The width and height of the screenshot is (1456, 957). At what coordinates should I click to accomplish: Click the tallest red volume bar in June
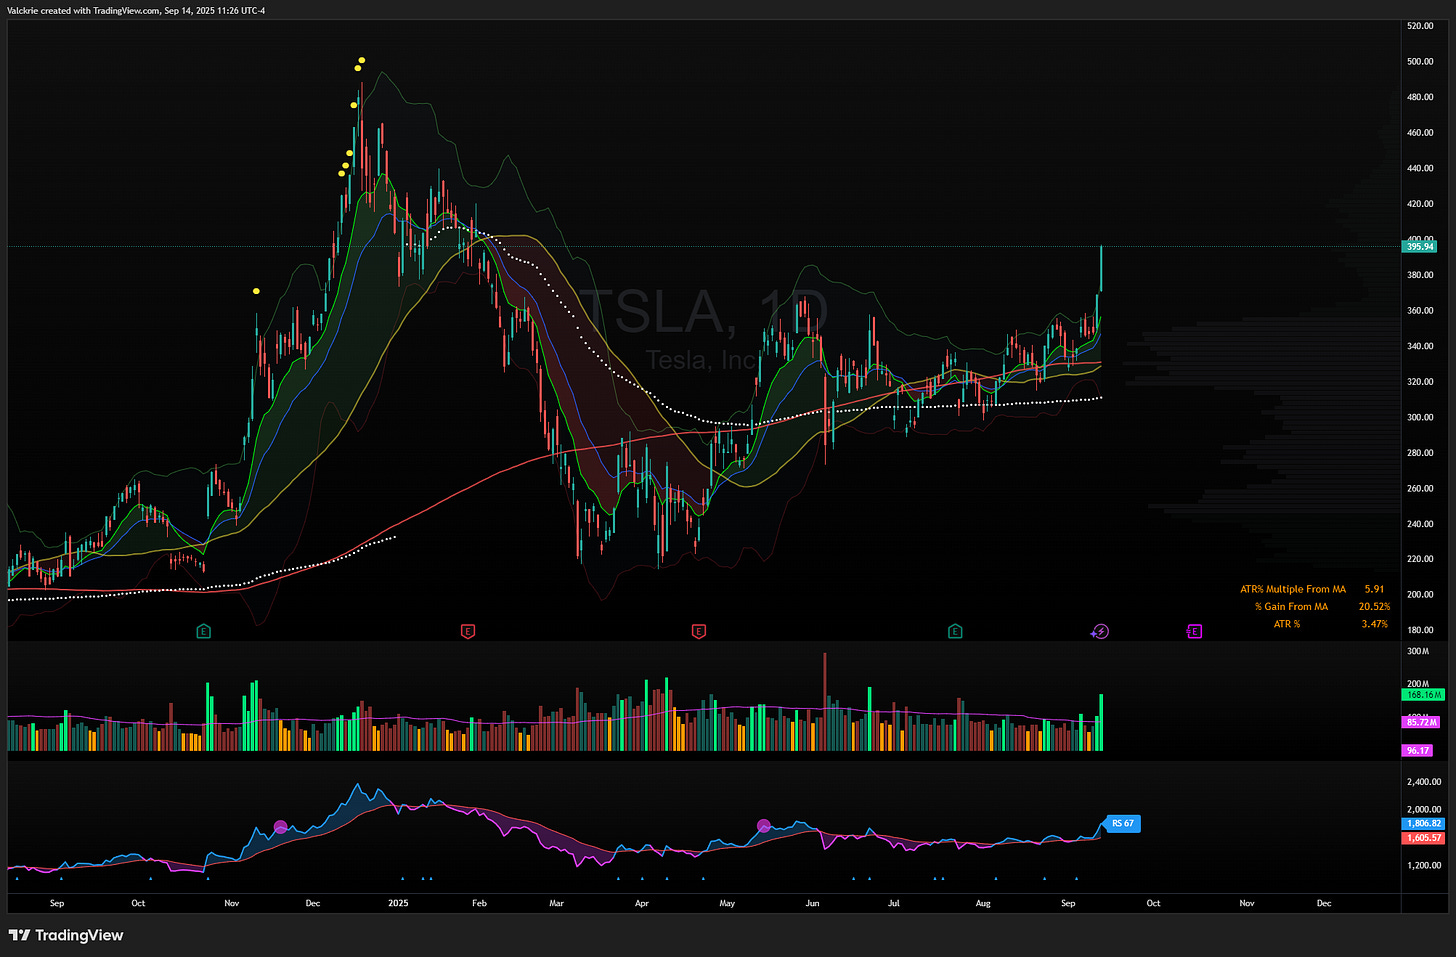pyautogui.click(x=825, y=702)
